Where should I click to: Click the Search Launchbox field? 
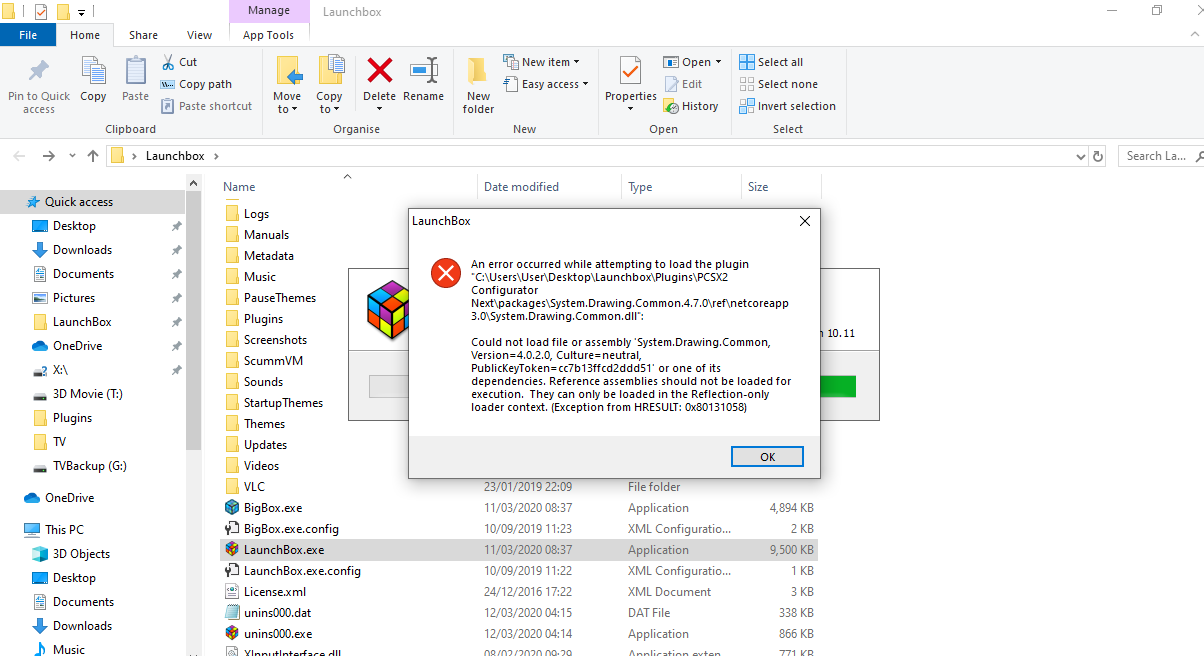pos(1160,156)
